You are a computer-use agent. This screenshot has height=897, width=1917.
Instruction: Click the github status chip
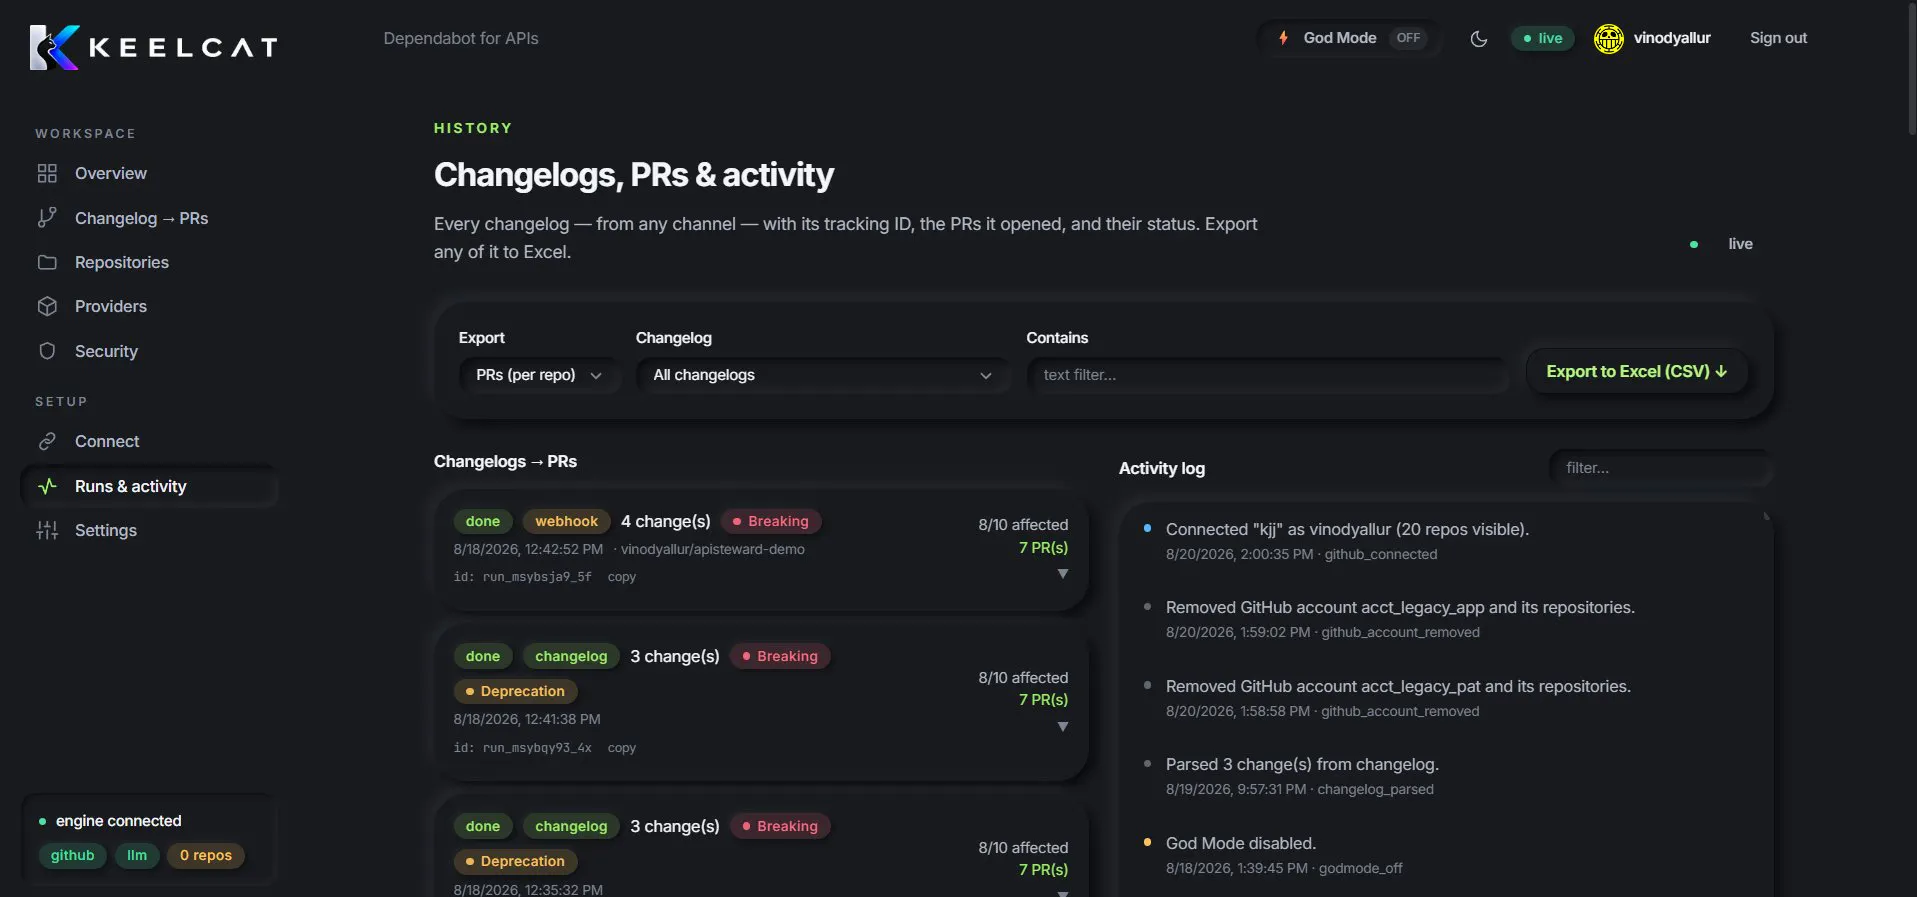click(x=72, y=856)
